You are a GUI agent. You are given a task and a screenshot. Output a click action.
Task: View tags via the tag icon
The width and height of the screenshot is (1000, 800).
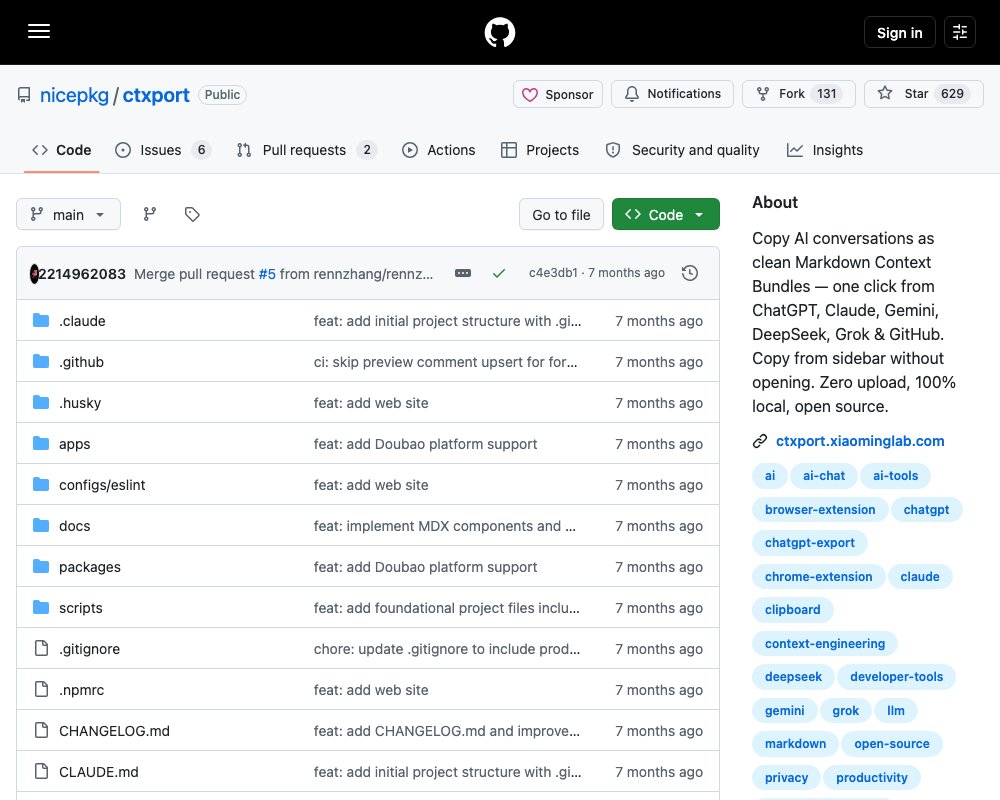(x=192, y=214)
